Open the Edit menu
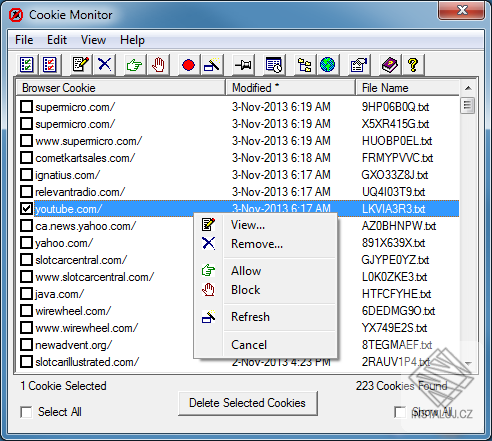Image resolution: width=492 pixels, height=441 pixels. (x=57, y=40)
